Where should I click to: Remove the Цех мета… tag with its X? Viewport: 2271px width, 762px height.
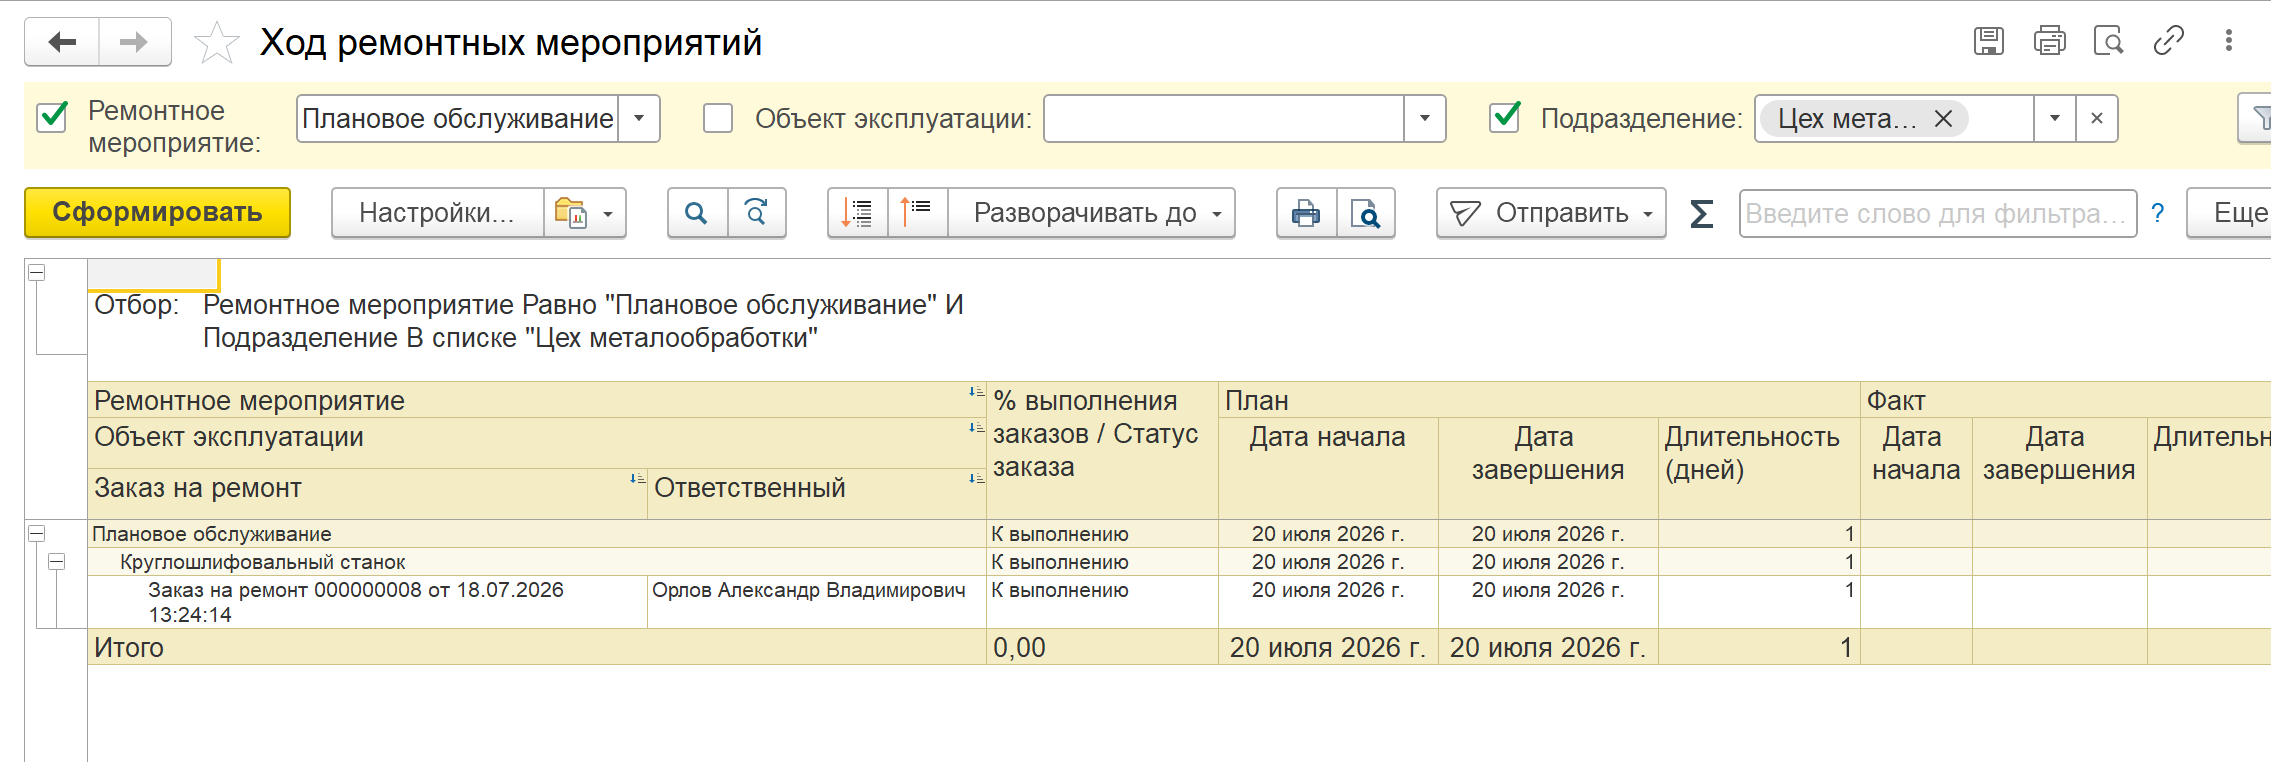tap(1943, 119)
